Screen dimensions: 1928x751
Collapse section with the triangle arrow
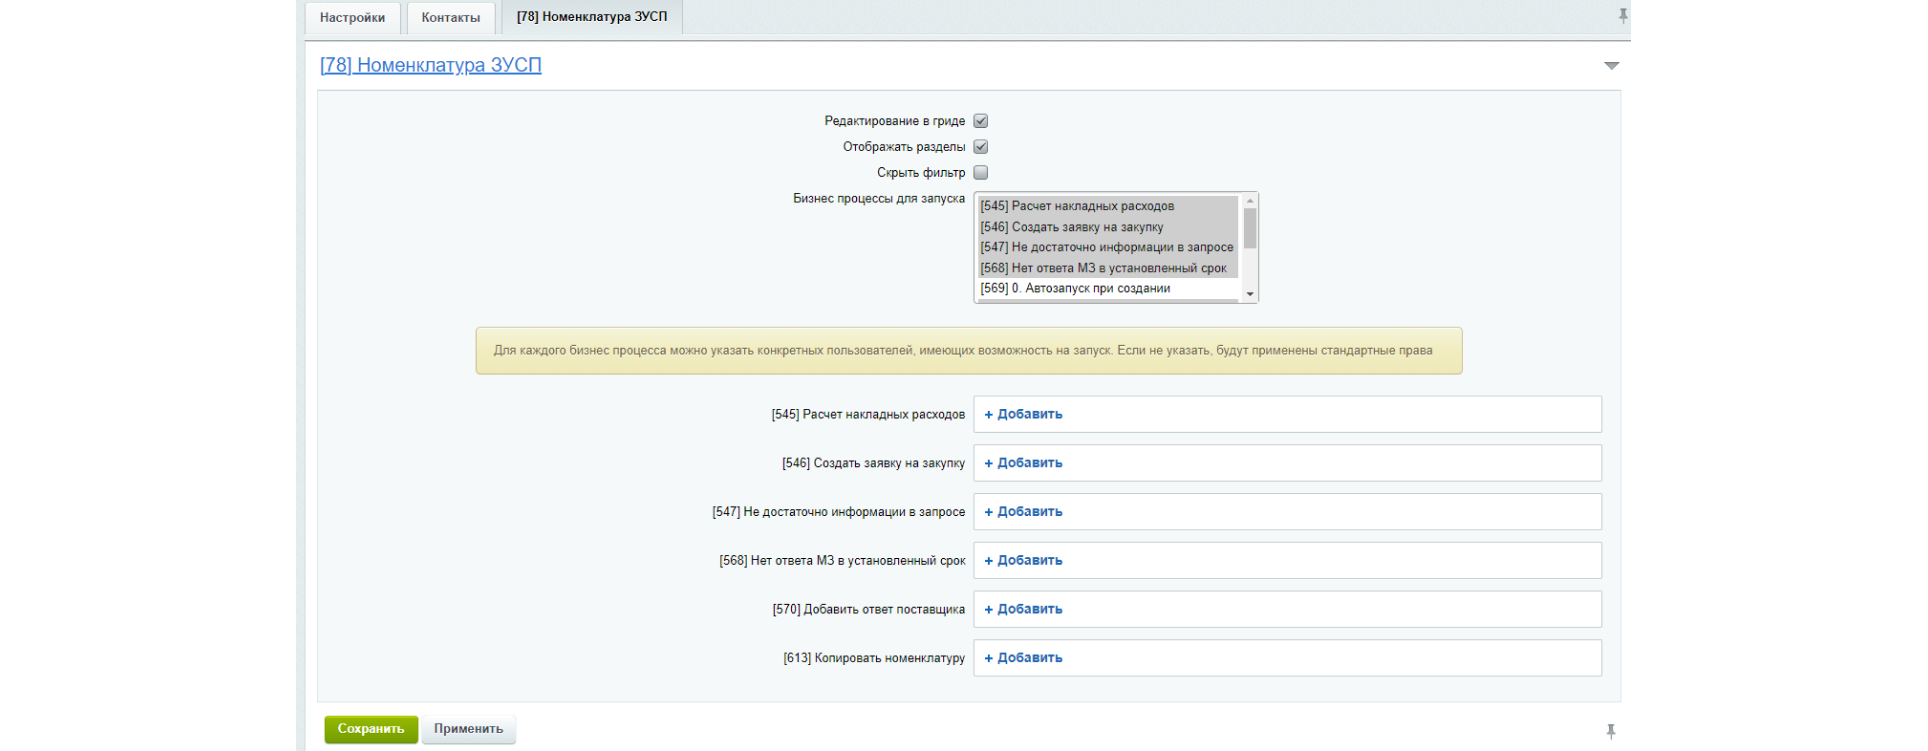point(1611,66)
